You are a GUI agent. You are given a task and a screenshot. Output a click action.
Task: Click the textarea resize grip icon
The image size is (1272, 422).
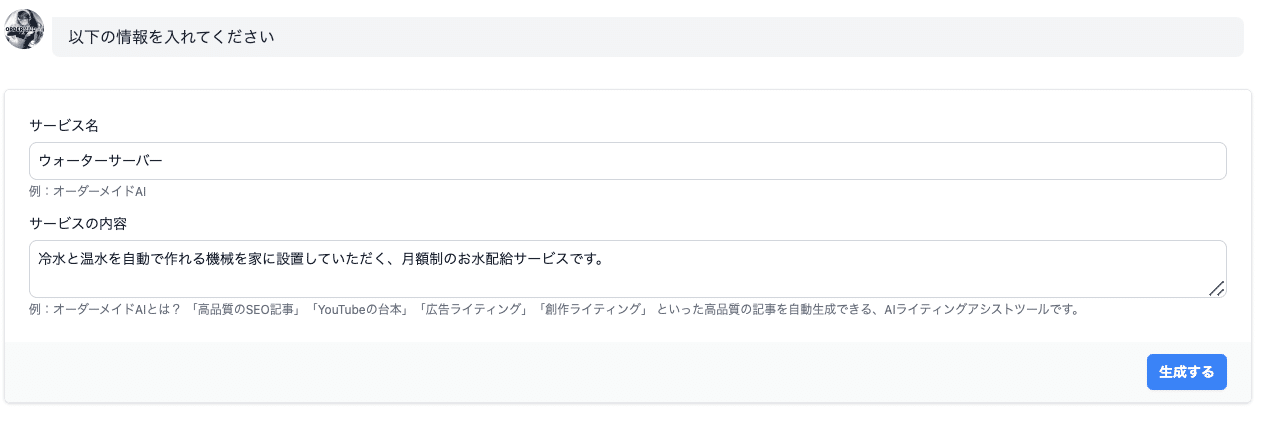click(1216, 288)
